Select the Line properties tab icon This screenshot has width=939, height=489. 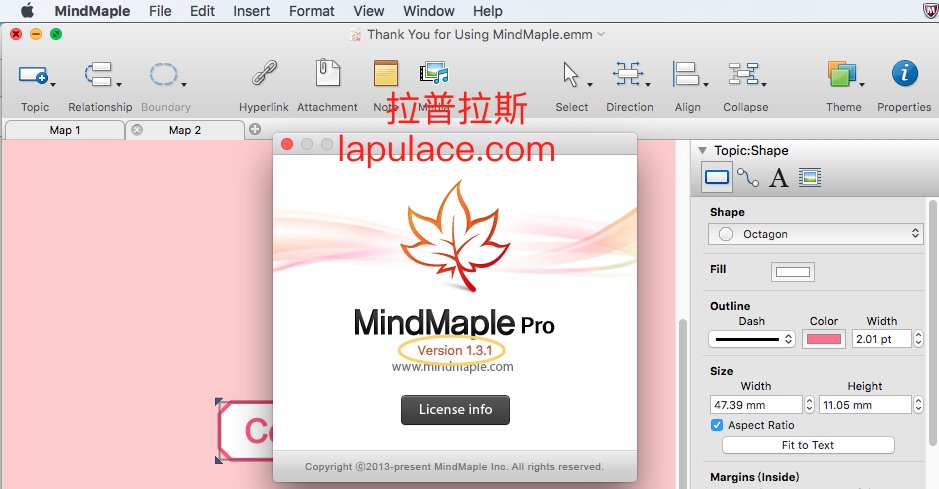pos(747,178)
